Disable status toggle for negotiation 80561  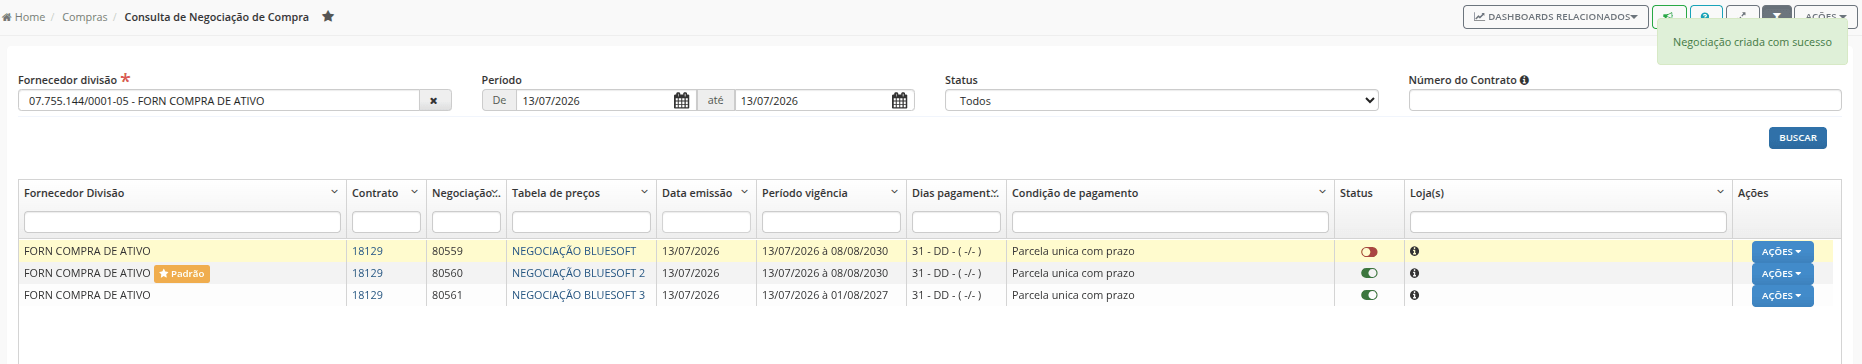[x=1369, y=295]
